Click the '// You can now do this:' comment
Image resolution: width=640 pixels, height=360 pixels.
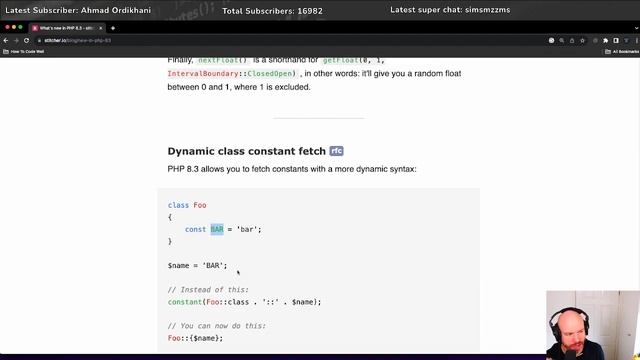(216, 326)
